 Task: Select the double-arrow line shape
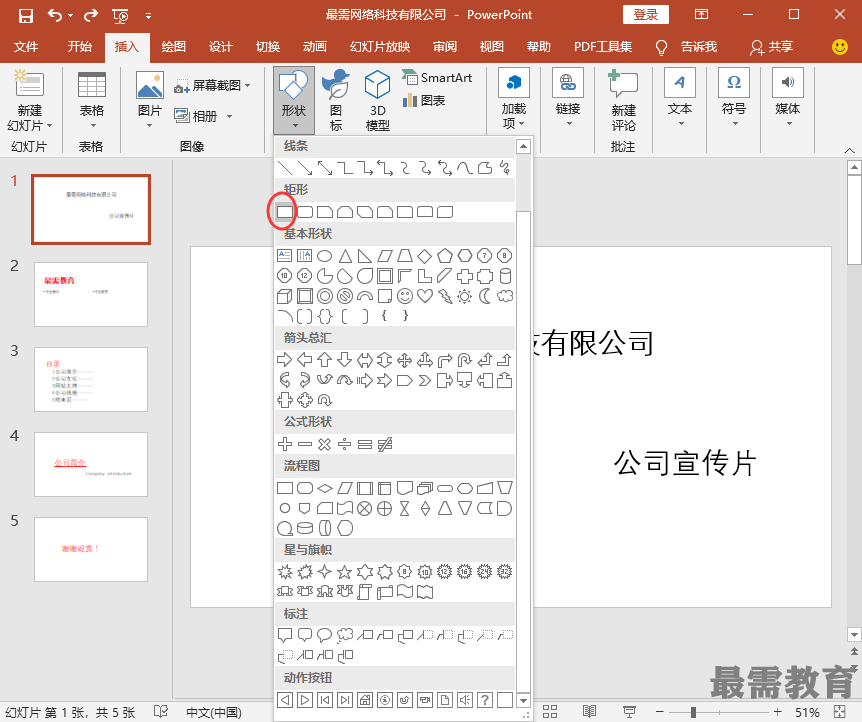coord(325,168)
